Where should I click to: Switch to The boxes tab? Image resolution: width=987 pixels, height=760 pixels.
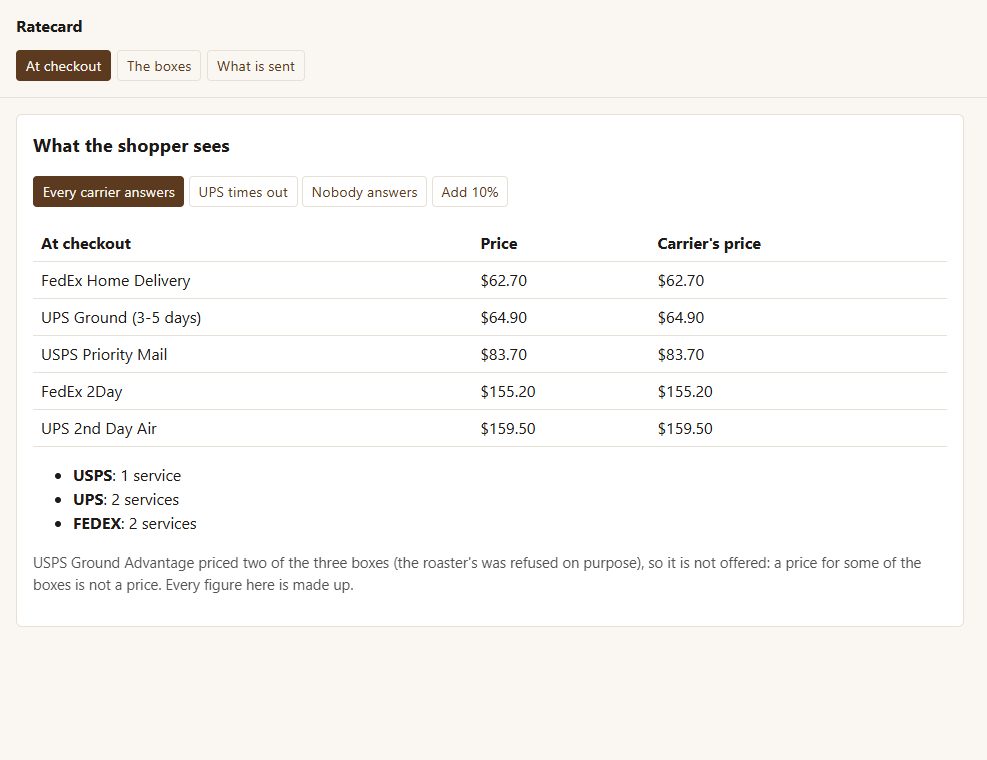coord(159,65)
